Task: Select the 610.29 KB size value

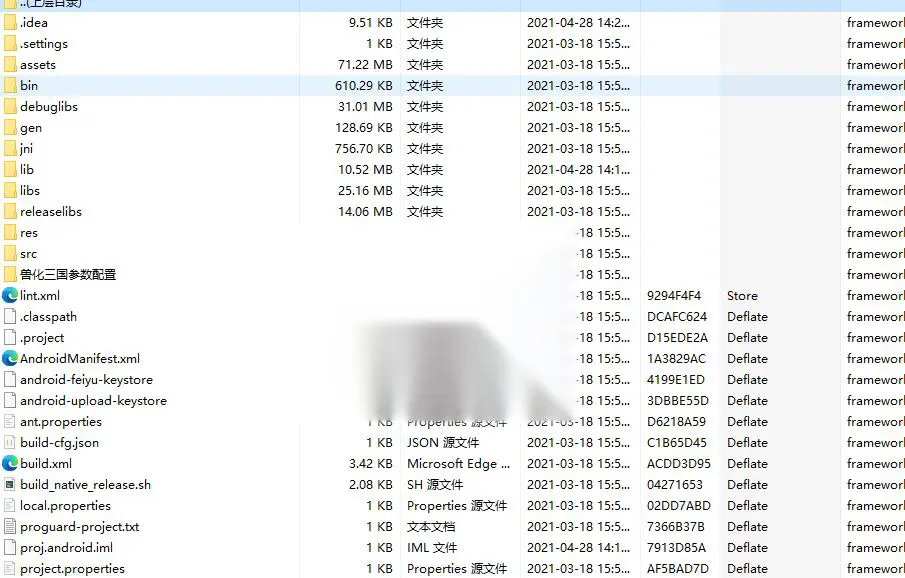Action: [x=364, y=85]
